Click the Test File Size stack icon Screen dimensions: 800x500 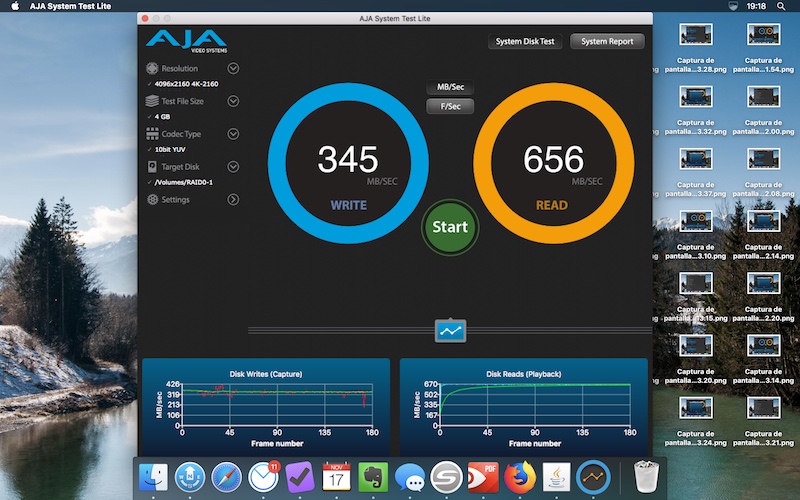point(152,101)
